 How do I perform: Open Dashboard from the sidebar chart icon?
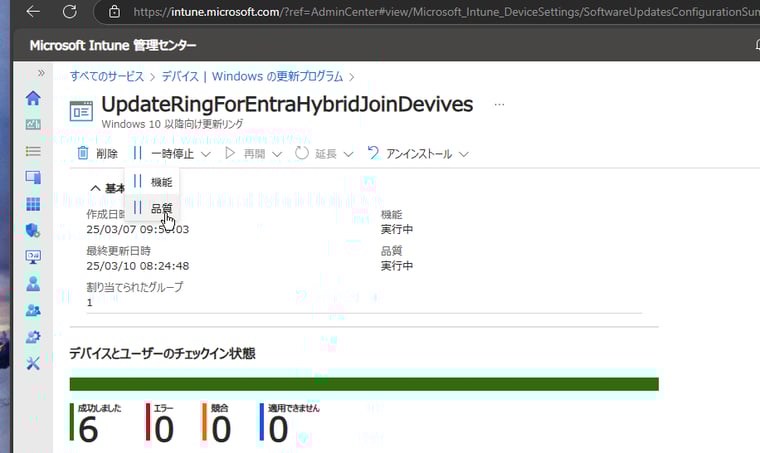coord(33,125)
